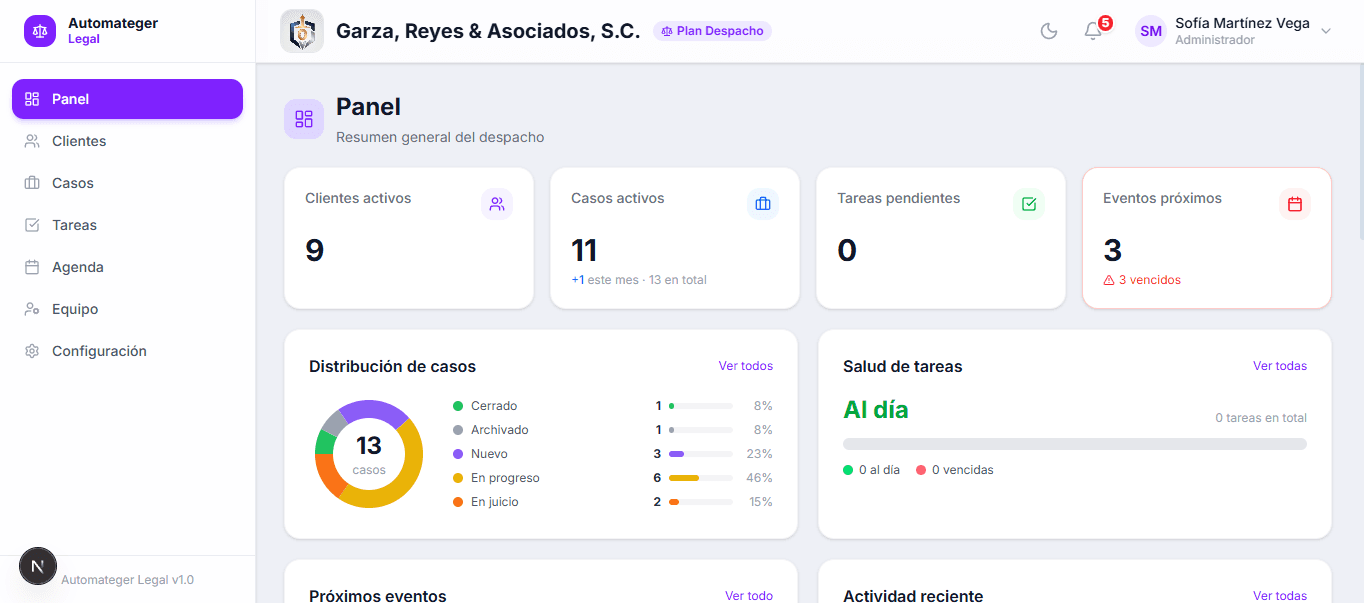Open the Equipo team section
1364x603 pixels.
(75, 309)
